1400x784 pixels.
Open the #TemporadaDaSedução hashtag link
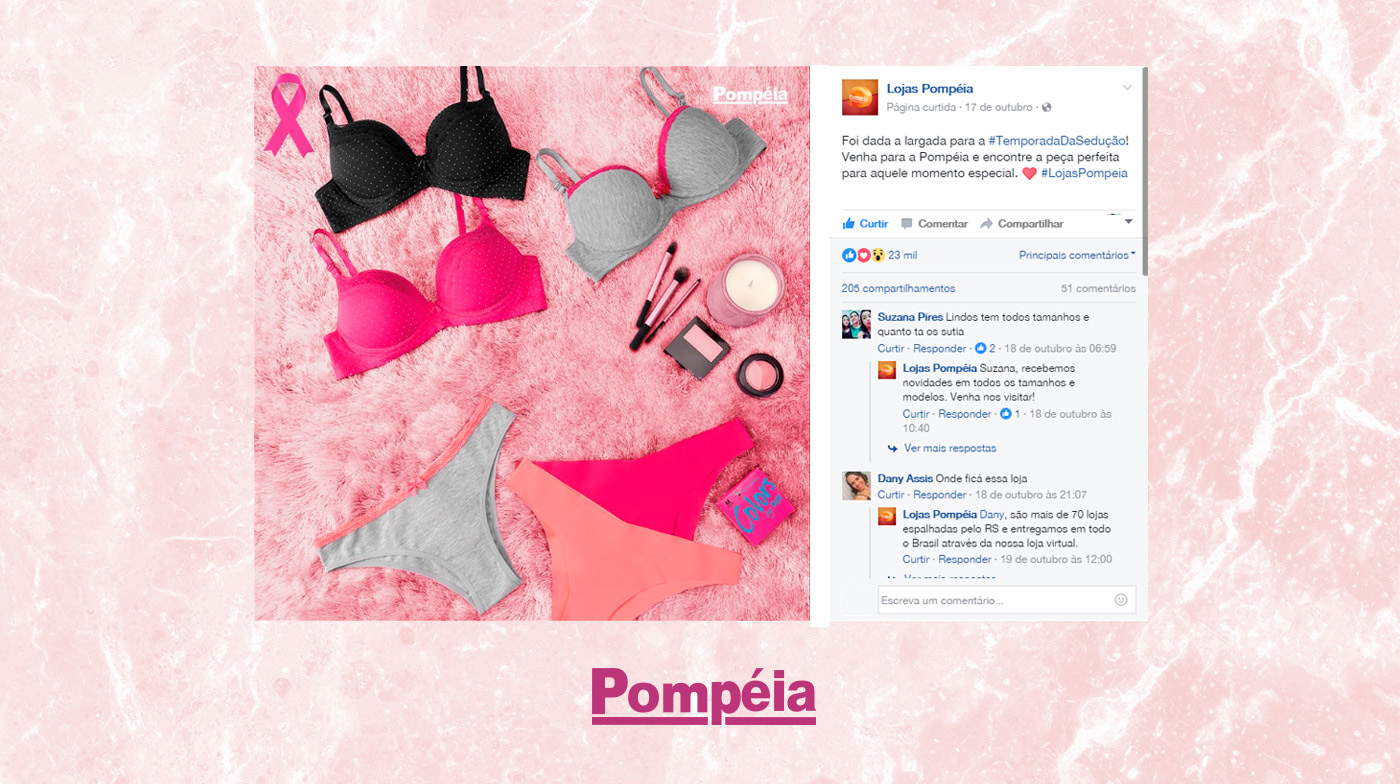tap(1056, 141)
